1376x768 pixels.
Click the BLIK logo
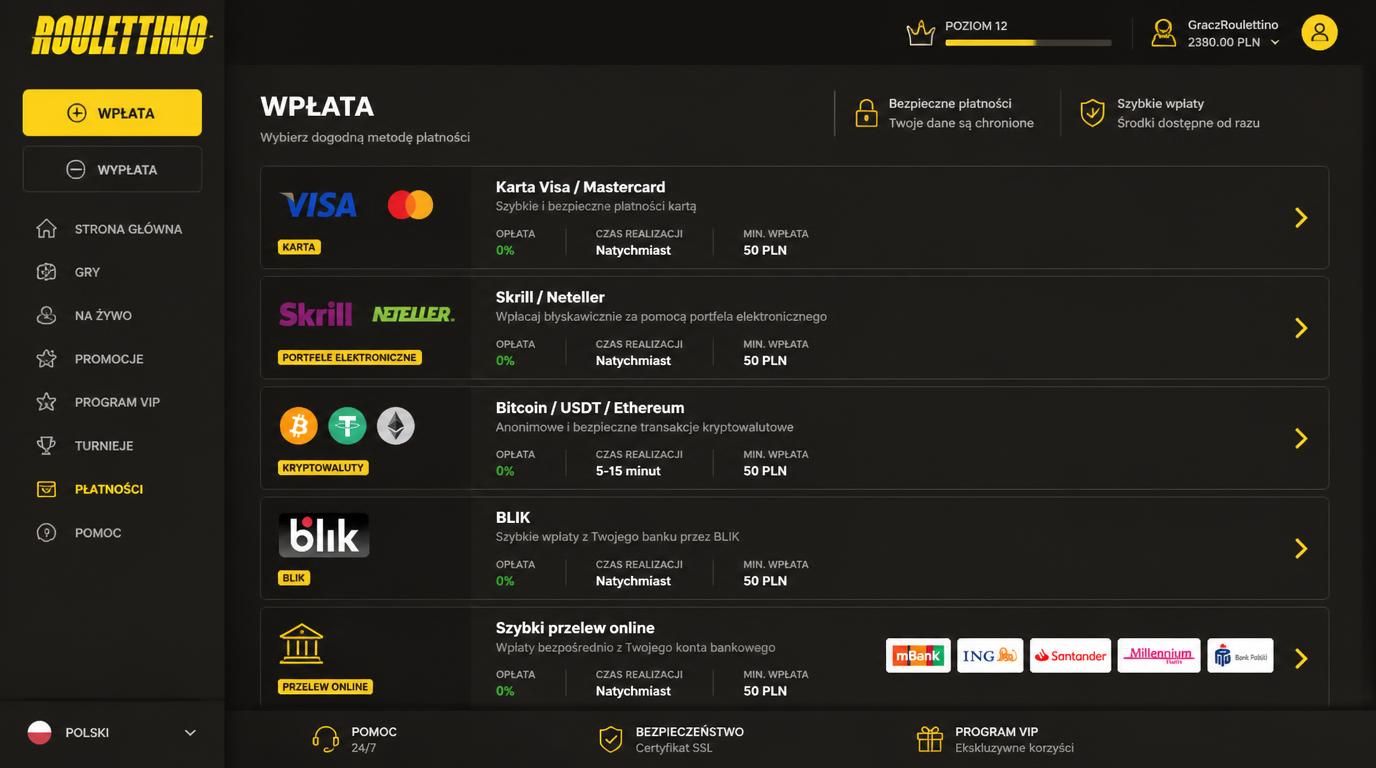tap(324, 536)
